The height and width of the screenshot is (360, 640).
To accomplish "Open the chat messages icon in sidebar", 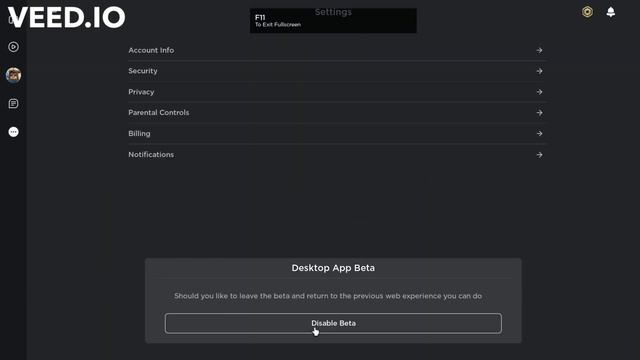I will click(x=13, y=104).
